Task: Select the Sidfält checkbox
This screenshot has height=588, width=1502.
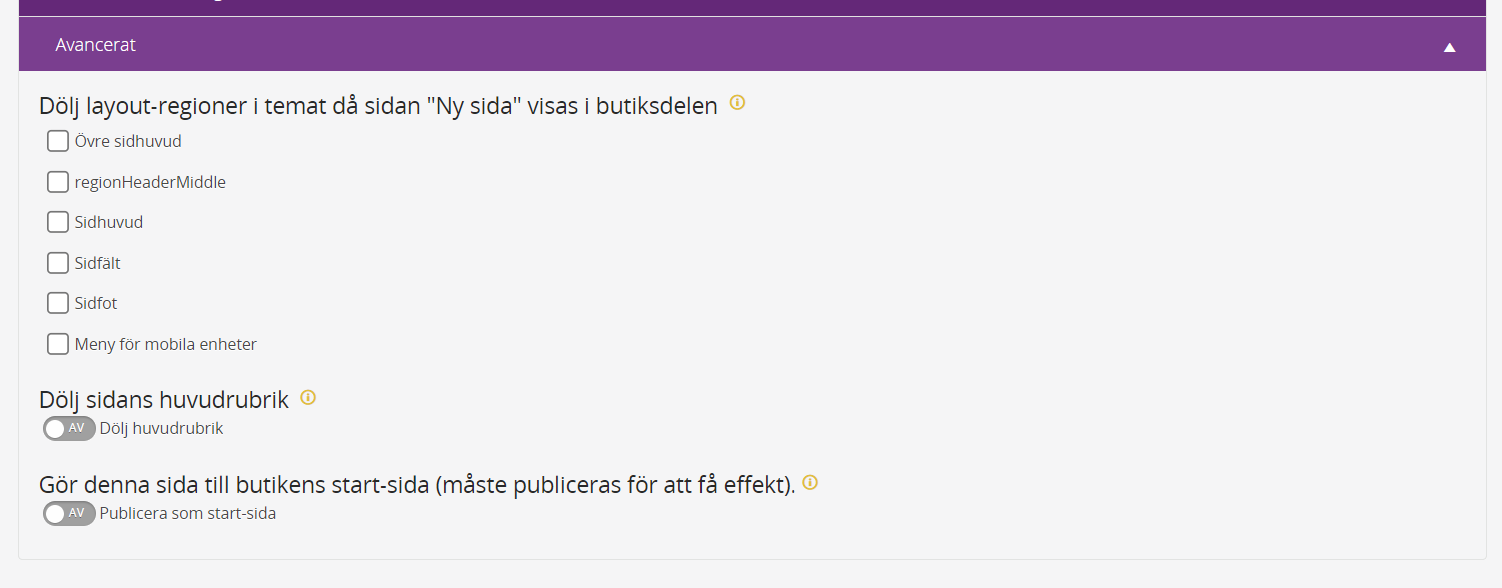Action: (x=58, y=263)
